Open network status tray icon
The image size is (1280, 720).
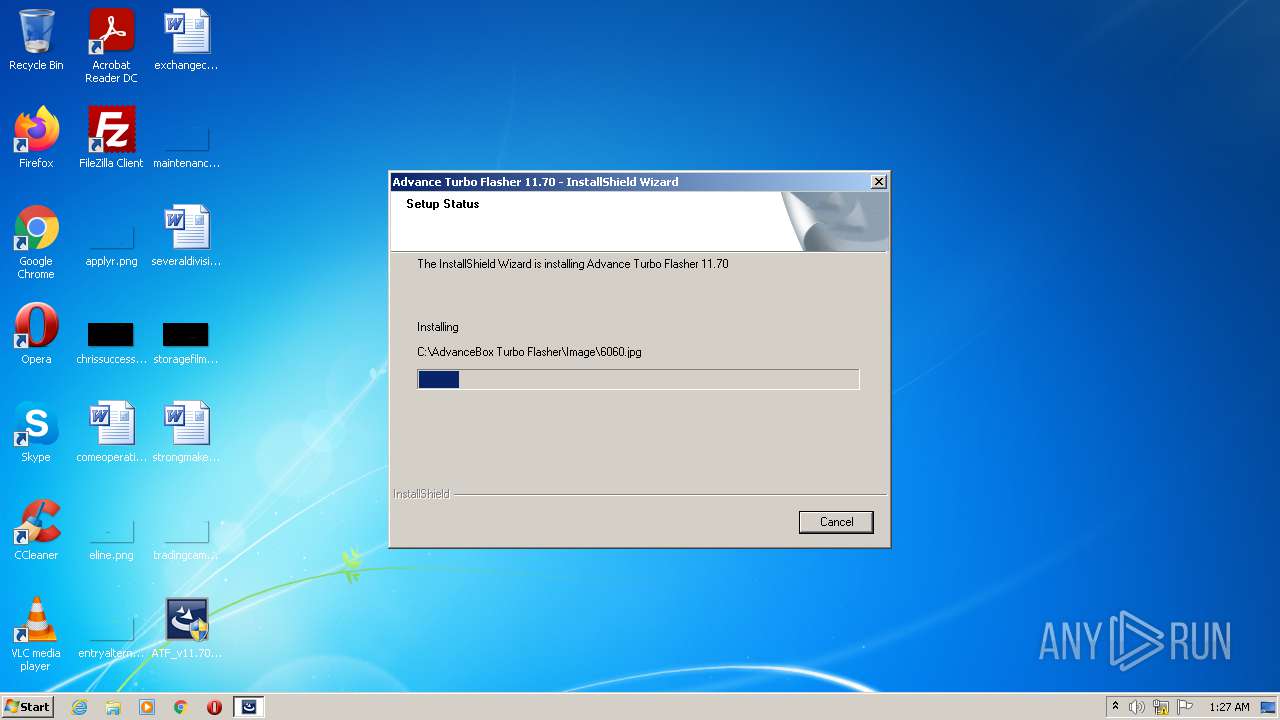[x=1161, y=707]
